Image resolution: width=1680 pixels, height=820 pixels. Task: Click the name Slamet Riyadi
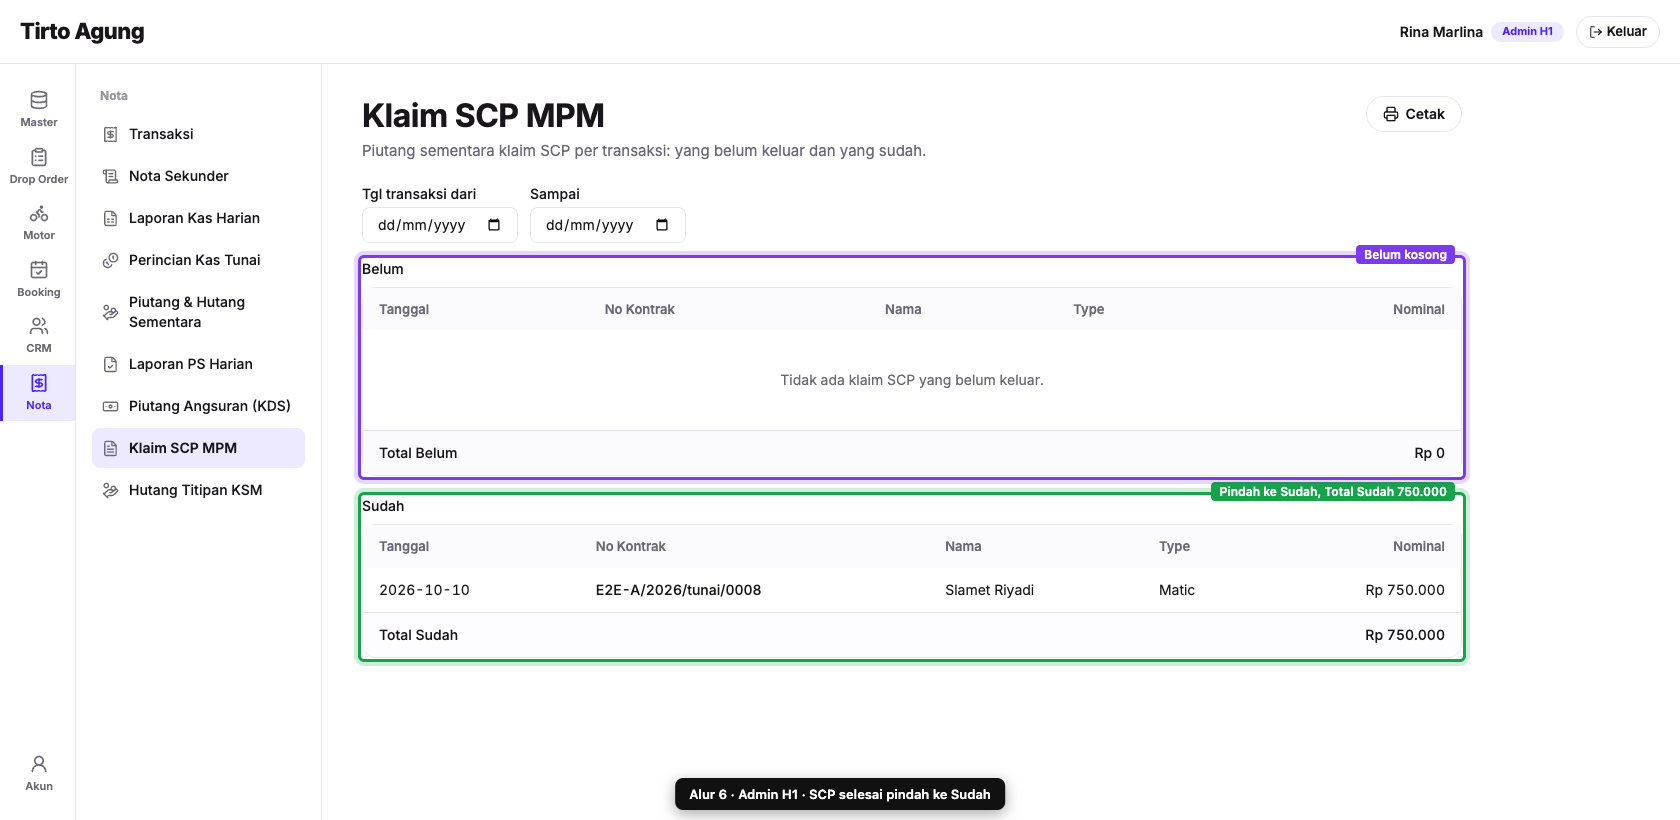990,590
